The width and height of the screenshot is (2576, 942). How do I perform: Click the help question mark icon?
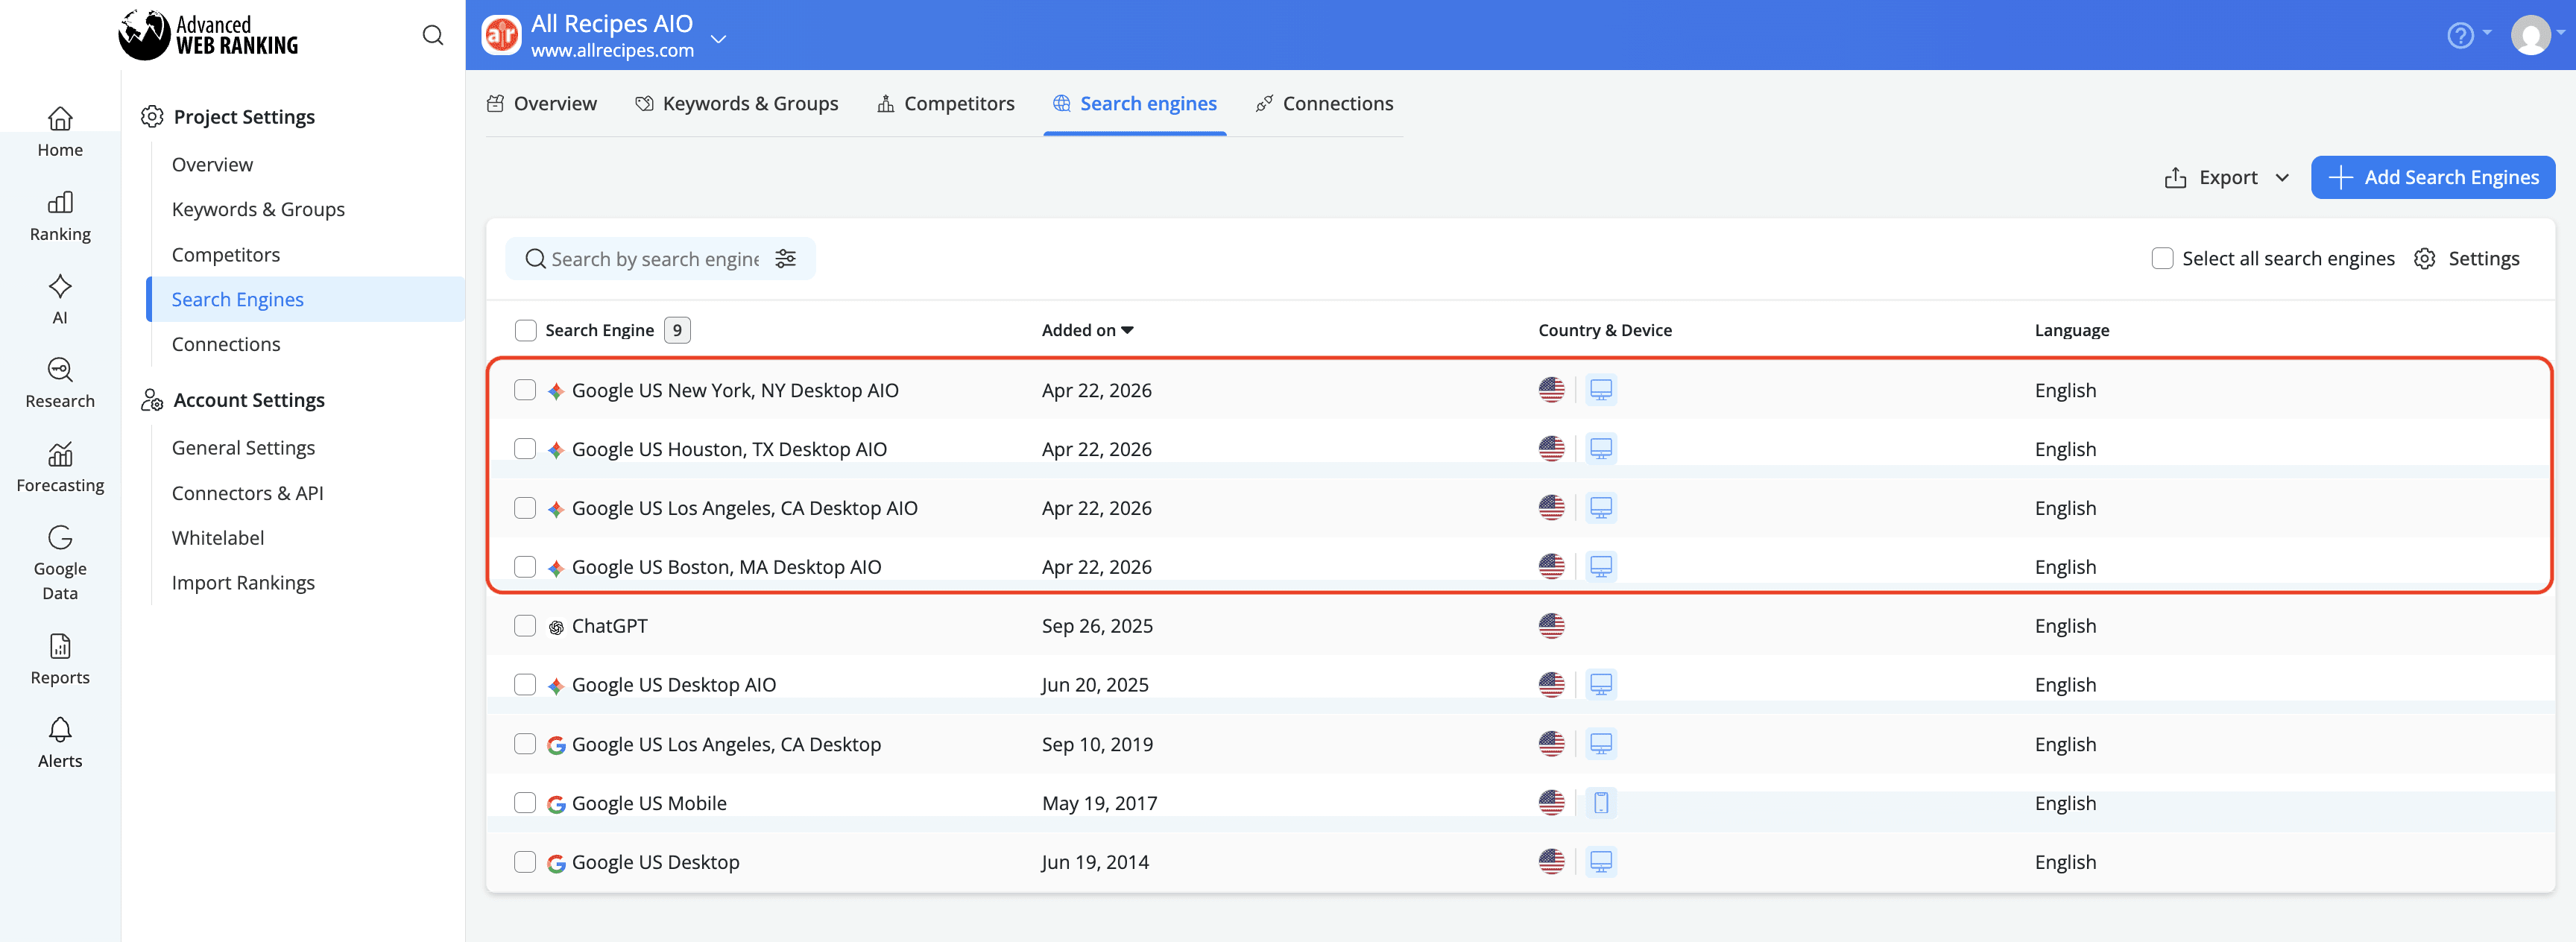[x=2461, y=35]
